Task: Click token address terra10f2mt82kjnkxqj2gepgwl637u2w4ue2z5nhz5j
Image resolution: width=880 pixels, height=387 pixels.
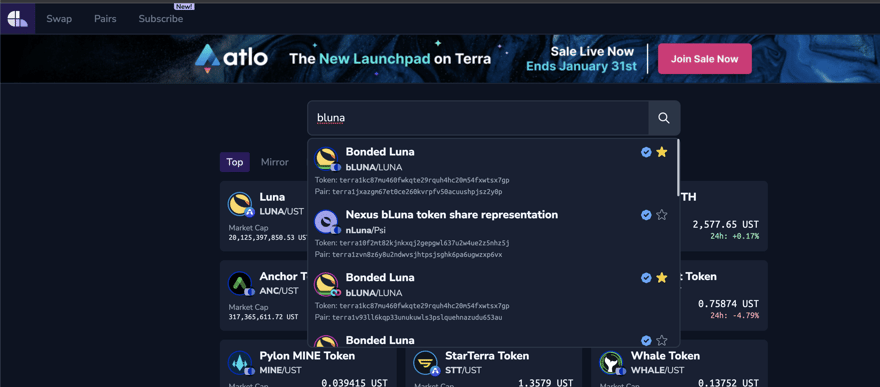Action: click(424, 243)
